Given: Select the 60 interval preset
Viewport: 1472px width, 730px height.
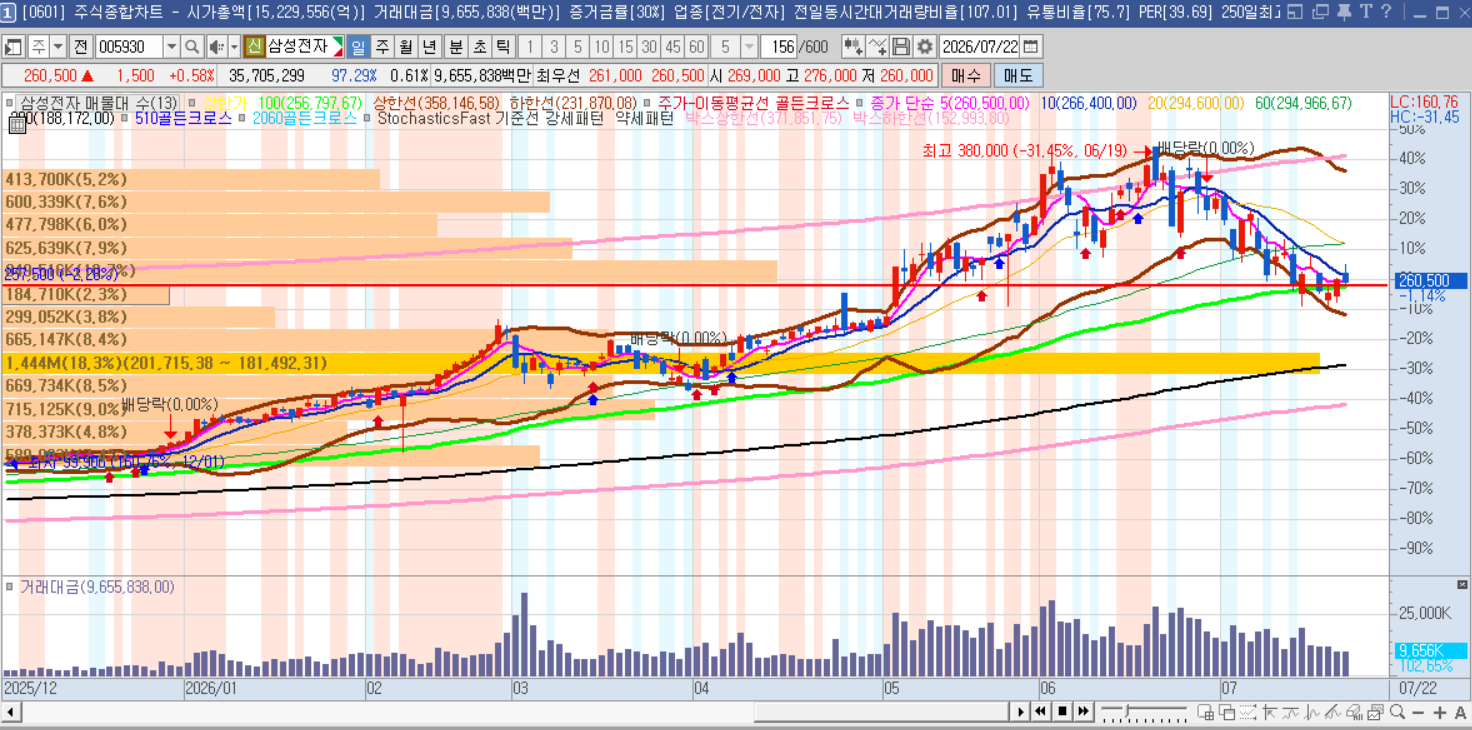Looking at the screenshot, I should 697,47.
